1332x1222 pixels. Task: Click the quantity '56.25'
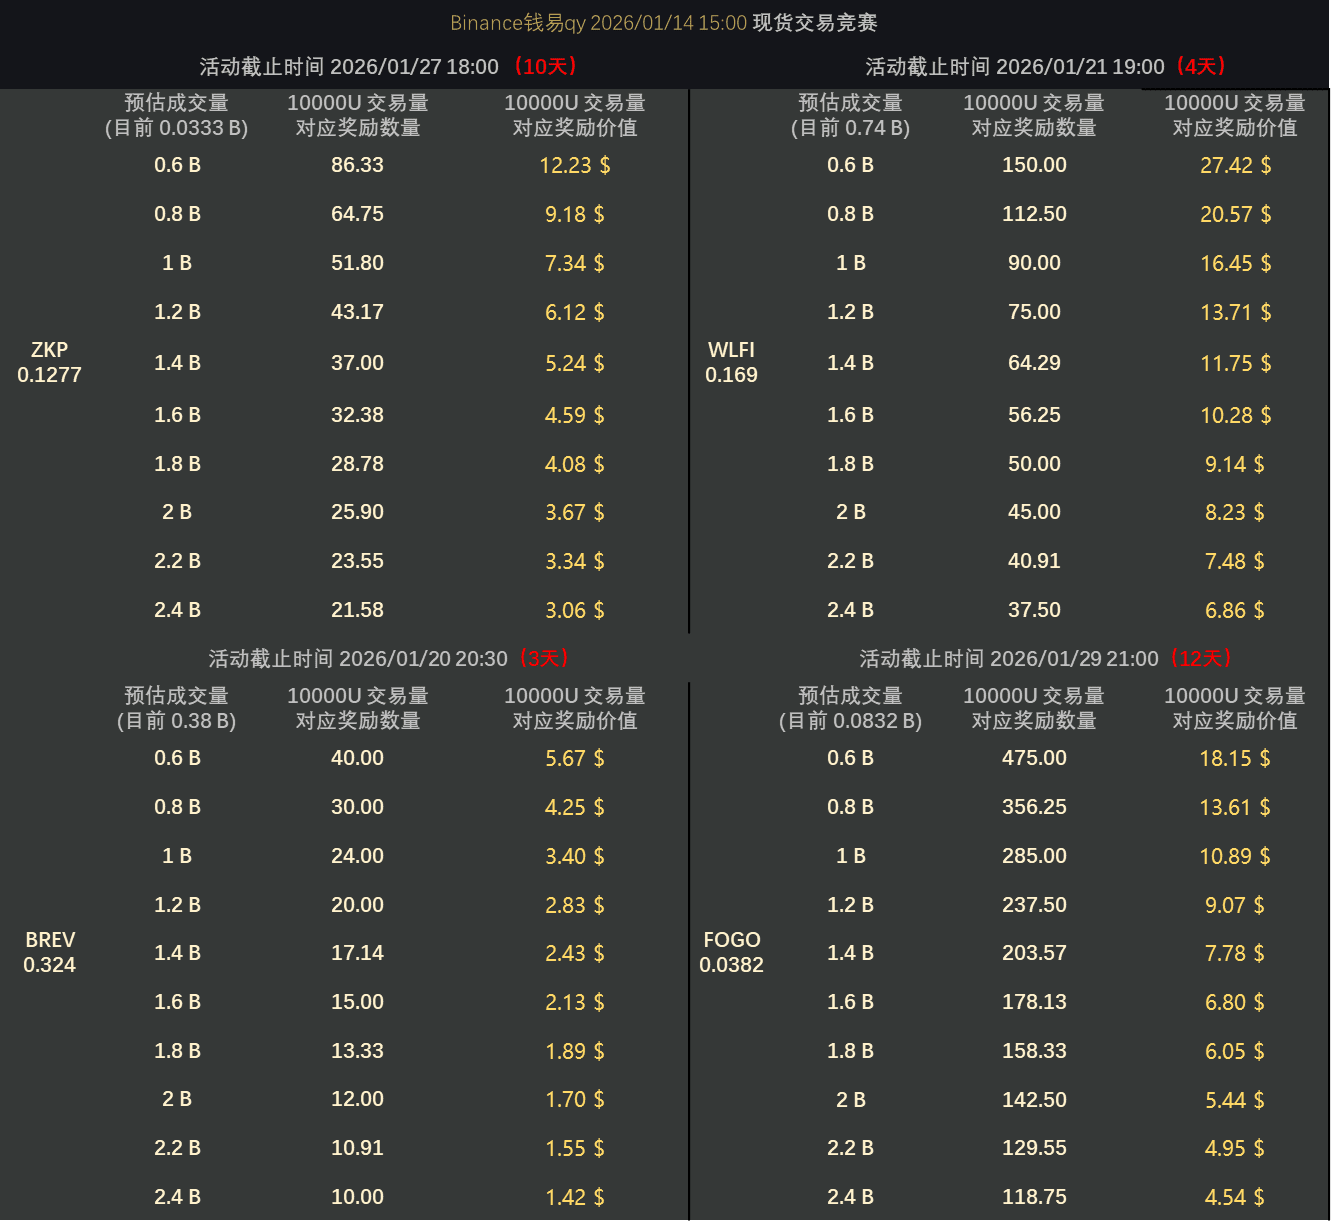coord(1034,415)
